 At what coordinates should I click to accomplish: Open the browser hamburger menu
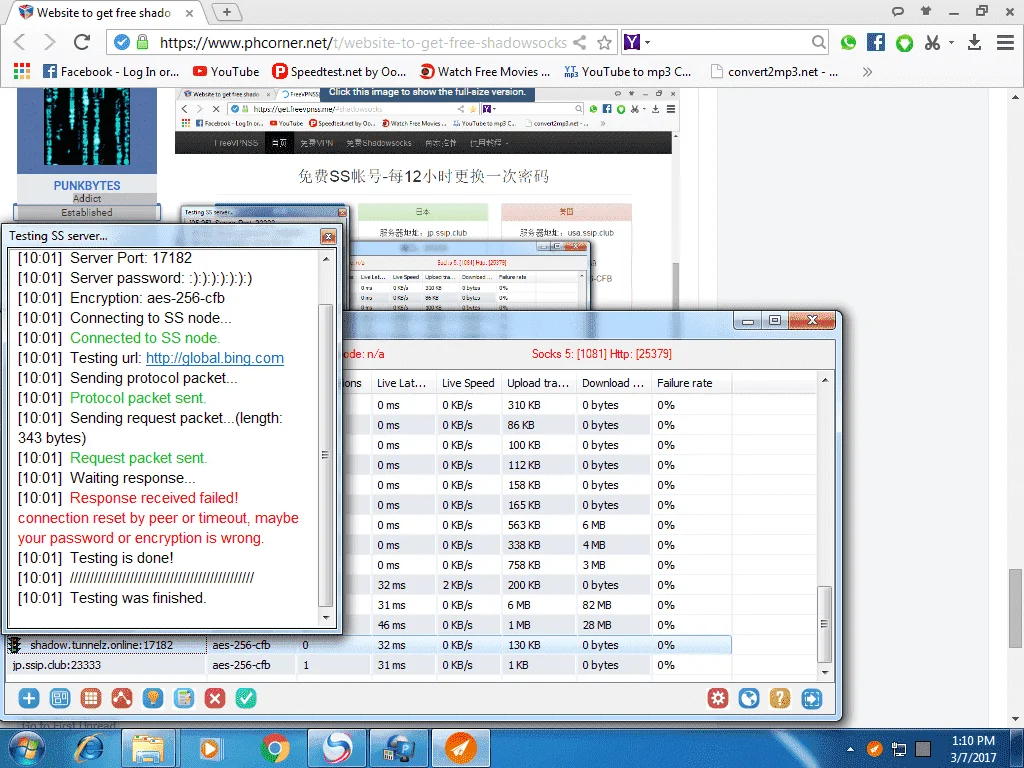(x=1005, y=42)
